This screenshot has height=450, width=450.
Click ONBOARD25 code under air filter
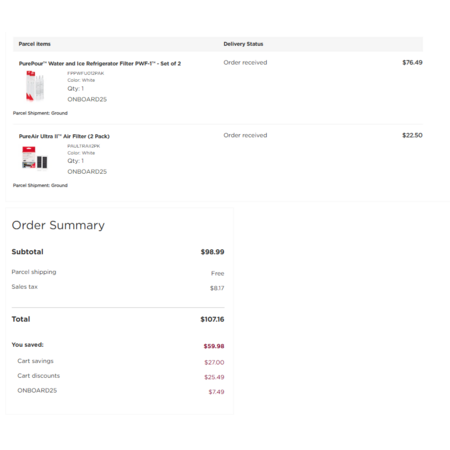point(87,172)
